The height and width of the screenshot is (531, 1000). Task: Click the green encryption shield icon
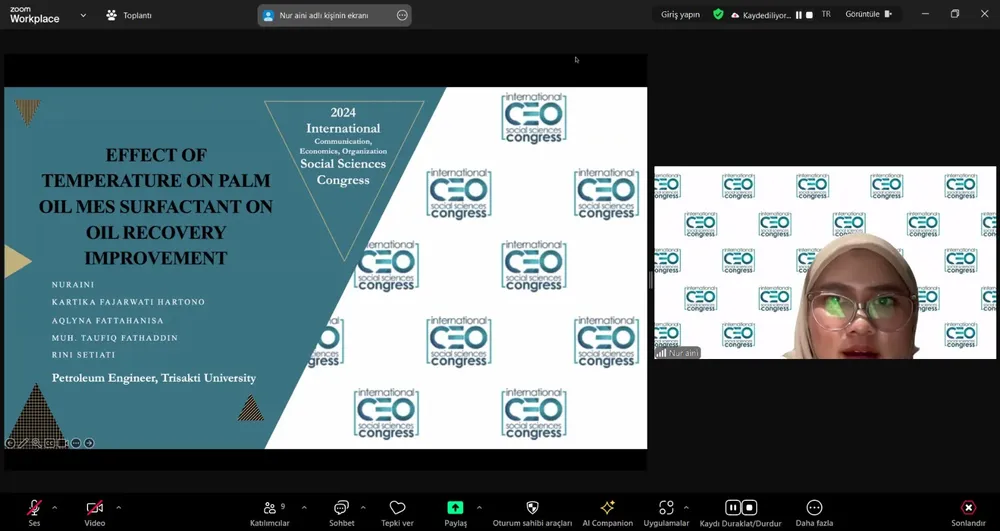pos(718,15)
